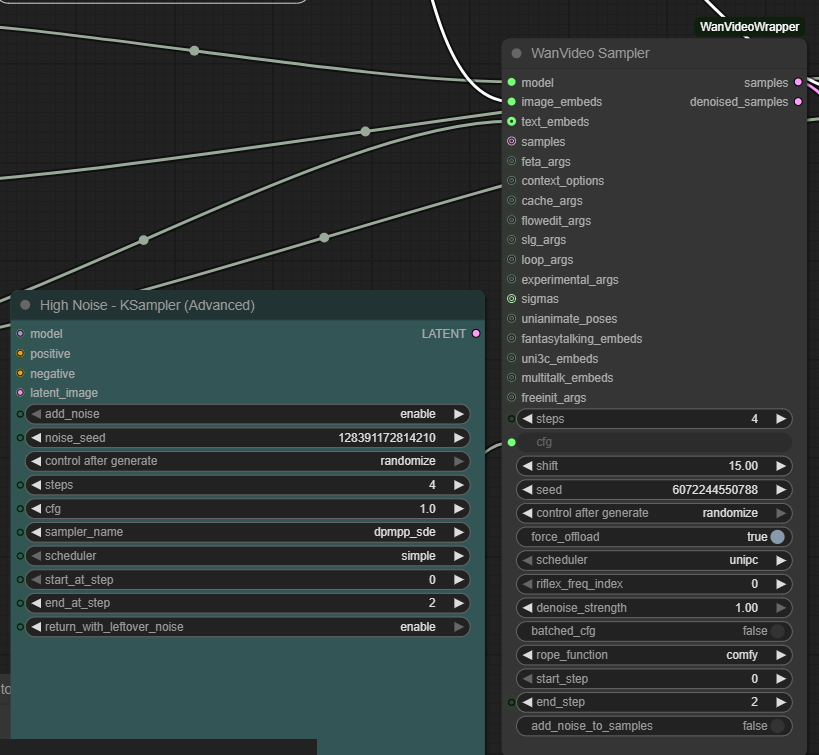819x755 pixels.
Task: Decrease shift value with left arrow
Action: pos(528,466)
